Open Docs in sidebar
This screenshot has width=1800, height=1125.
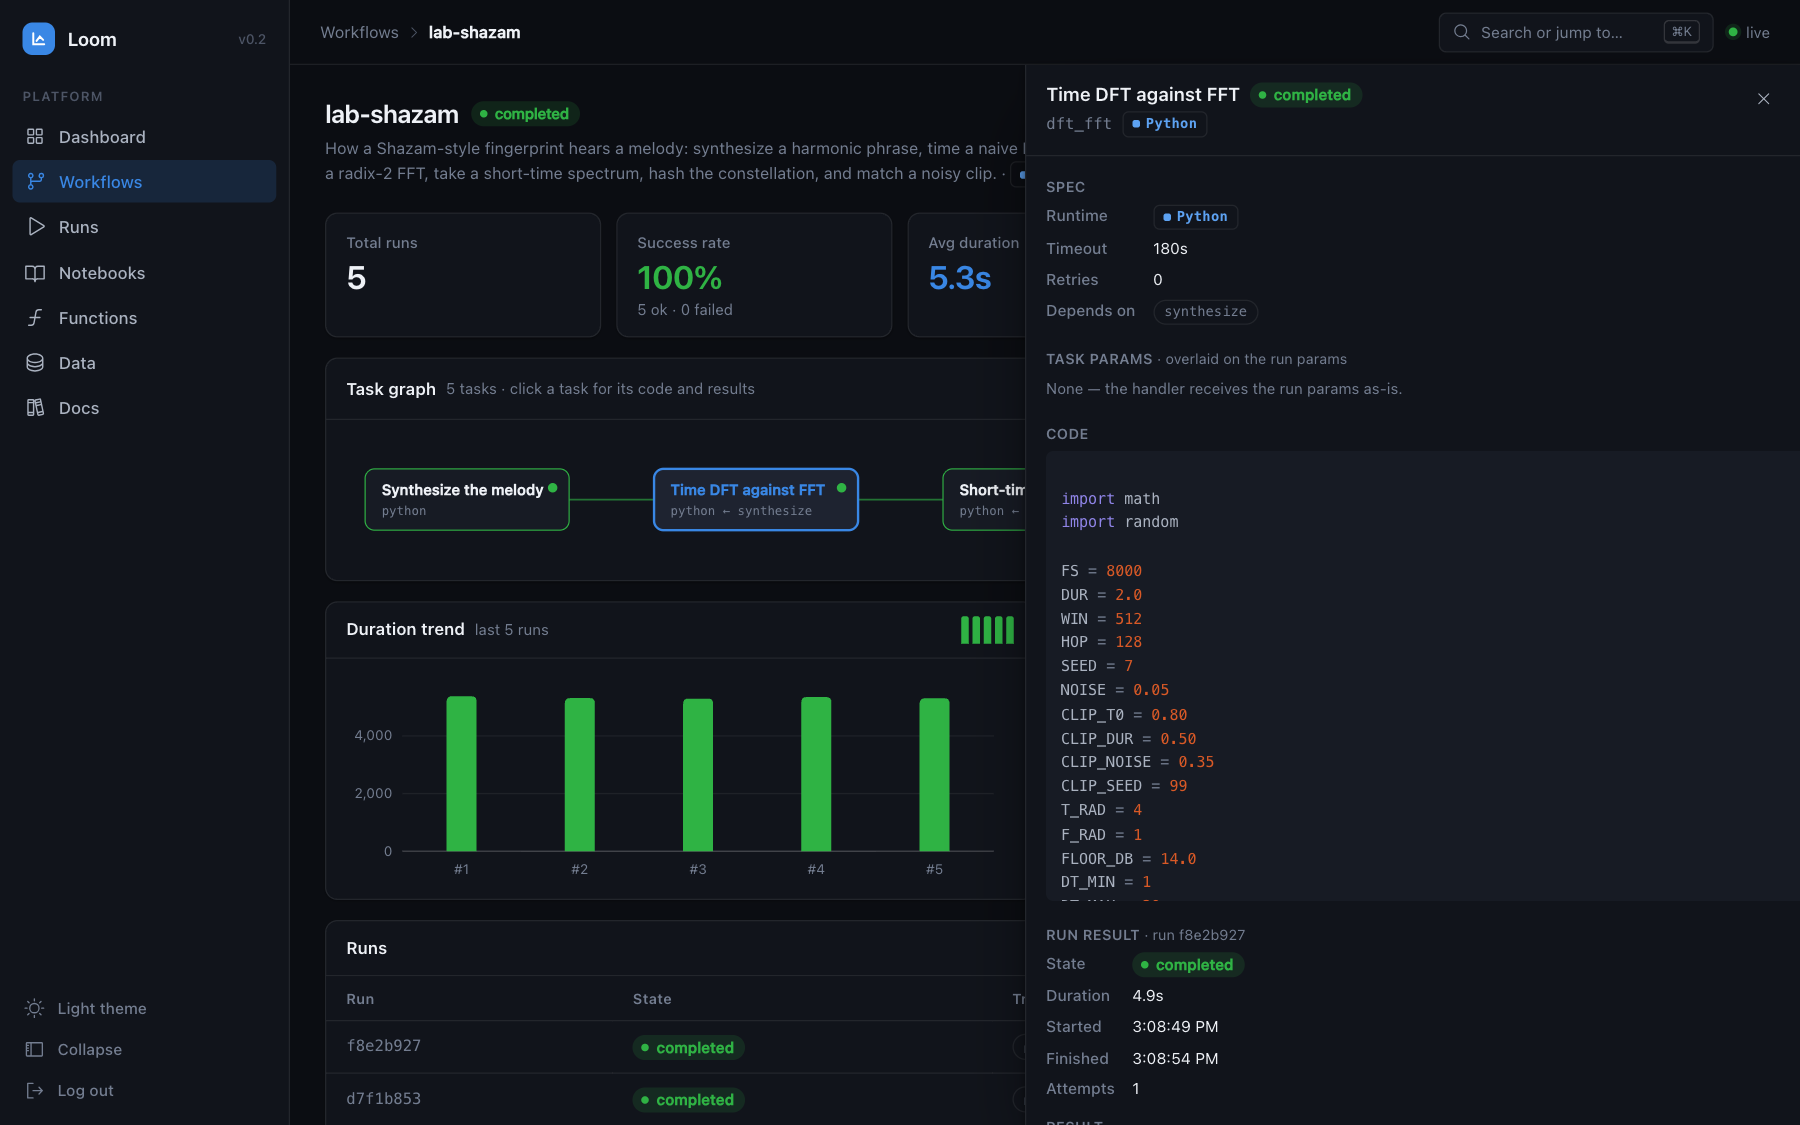tap(144, 408)
